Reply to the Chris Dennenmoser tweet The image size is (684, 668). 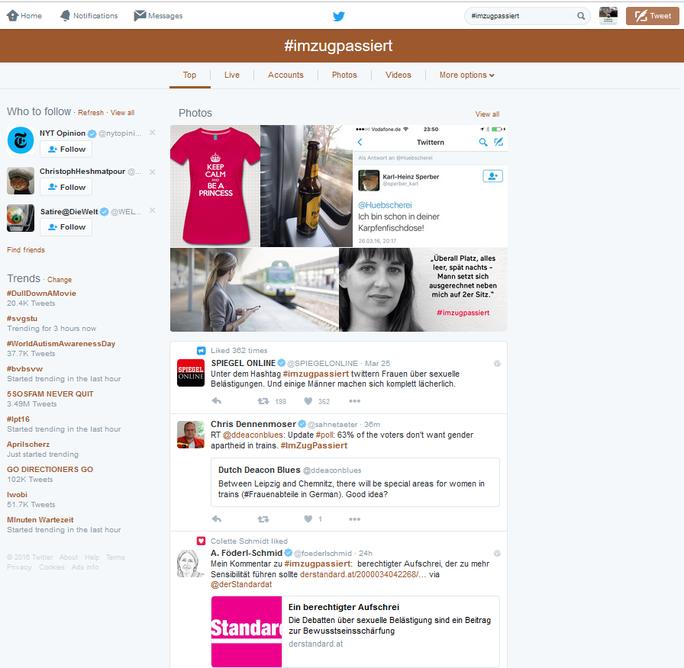pos(217,519)
